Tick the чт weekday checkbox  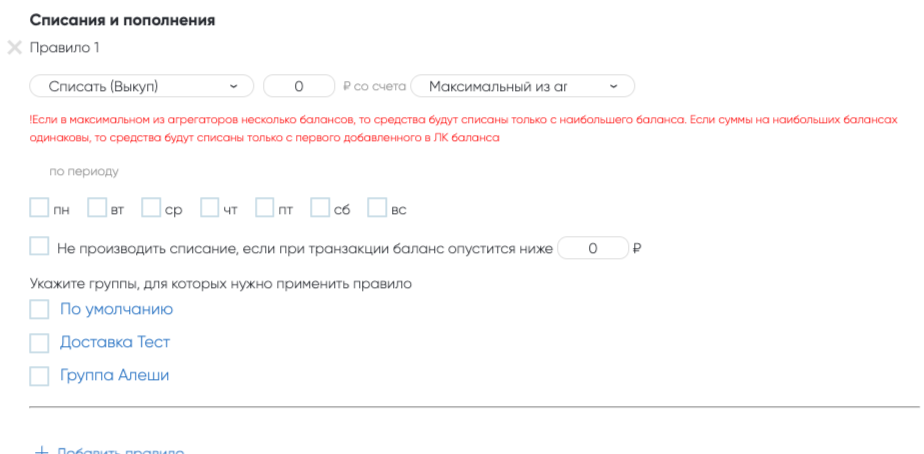point(209,208)
